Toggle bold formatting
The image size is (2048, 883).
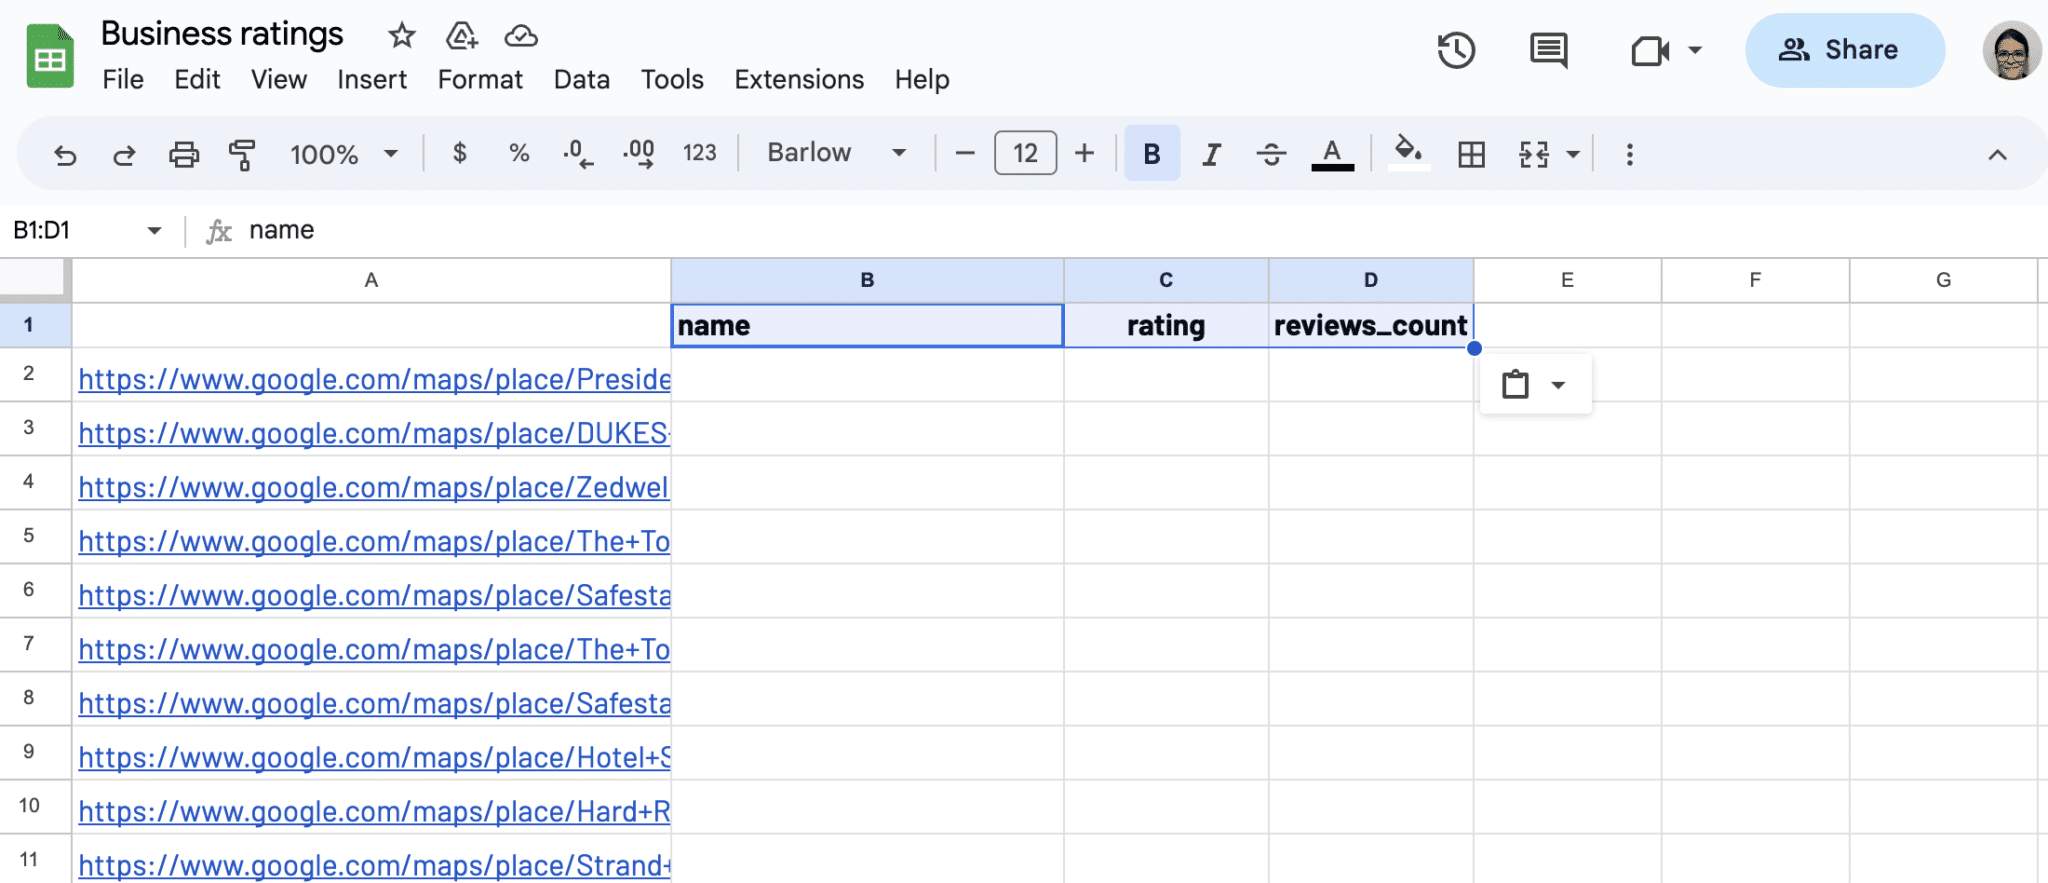(1152, 153)
